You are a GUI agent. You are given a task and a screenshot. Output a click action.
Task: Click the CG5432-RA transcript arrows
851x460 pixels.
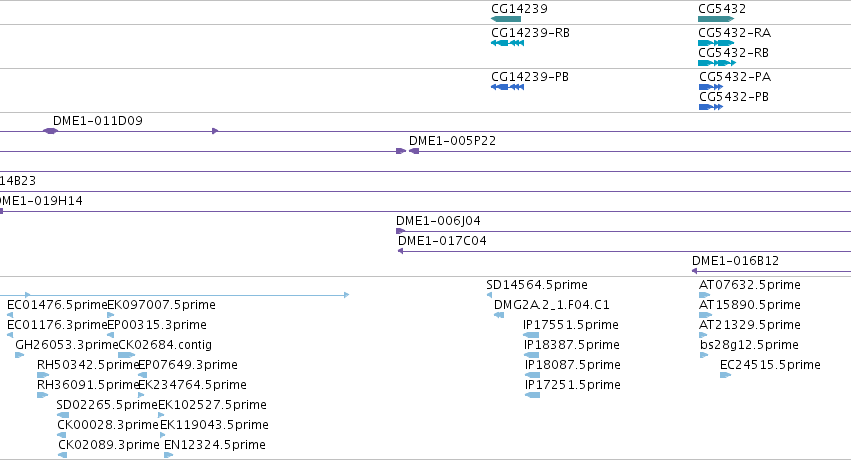click(x=716, y=43)
